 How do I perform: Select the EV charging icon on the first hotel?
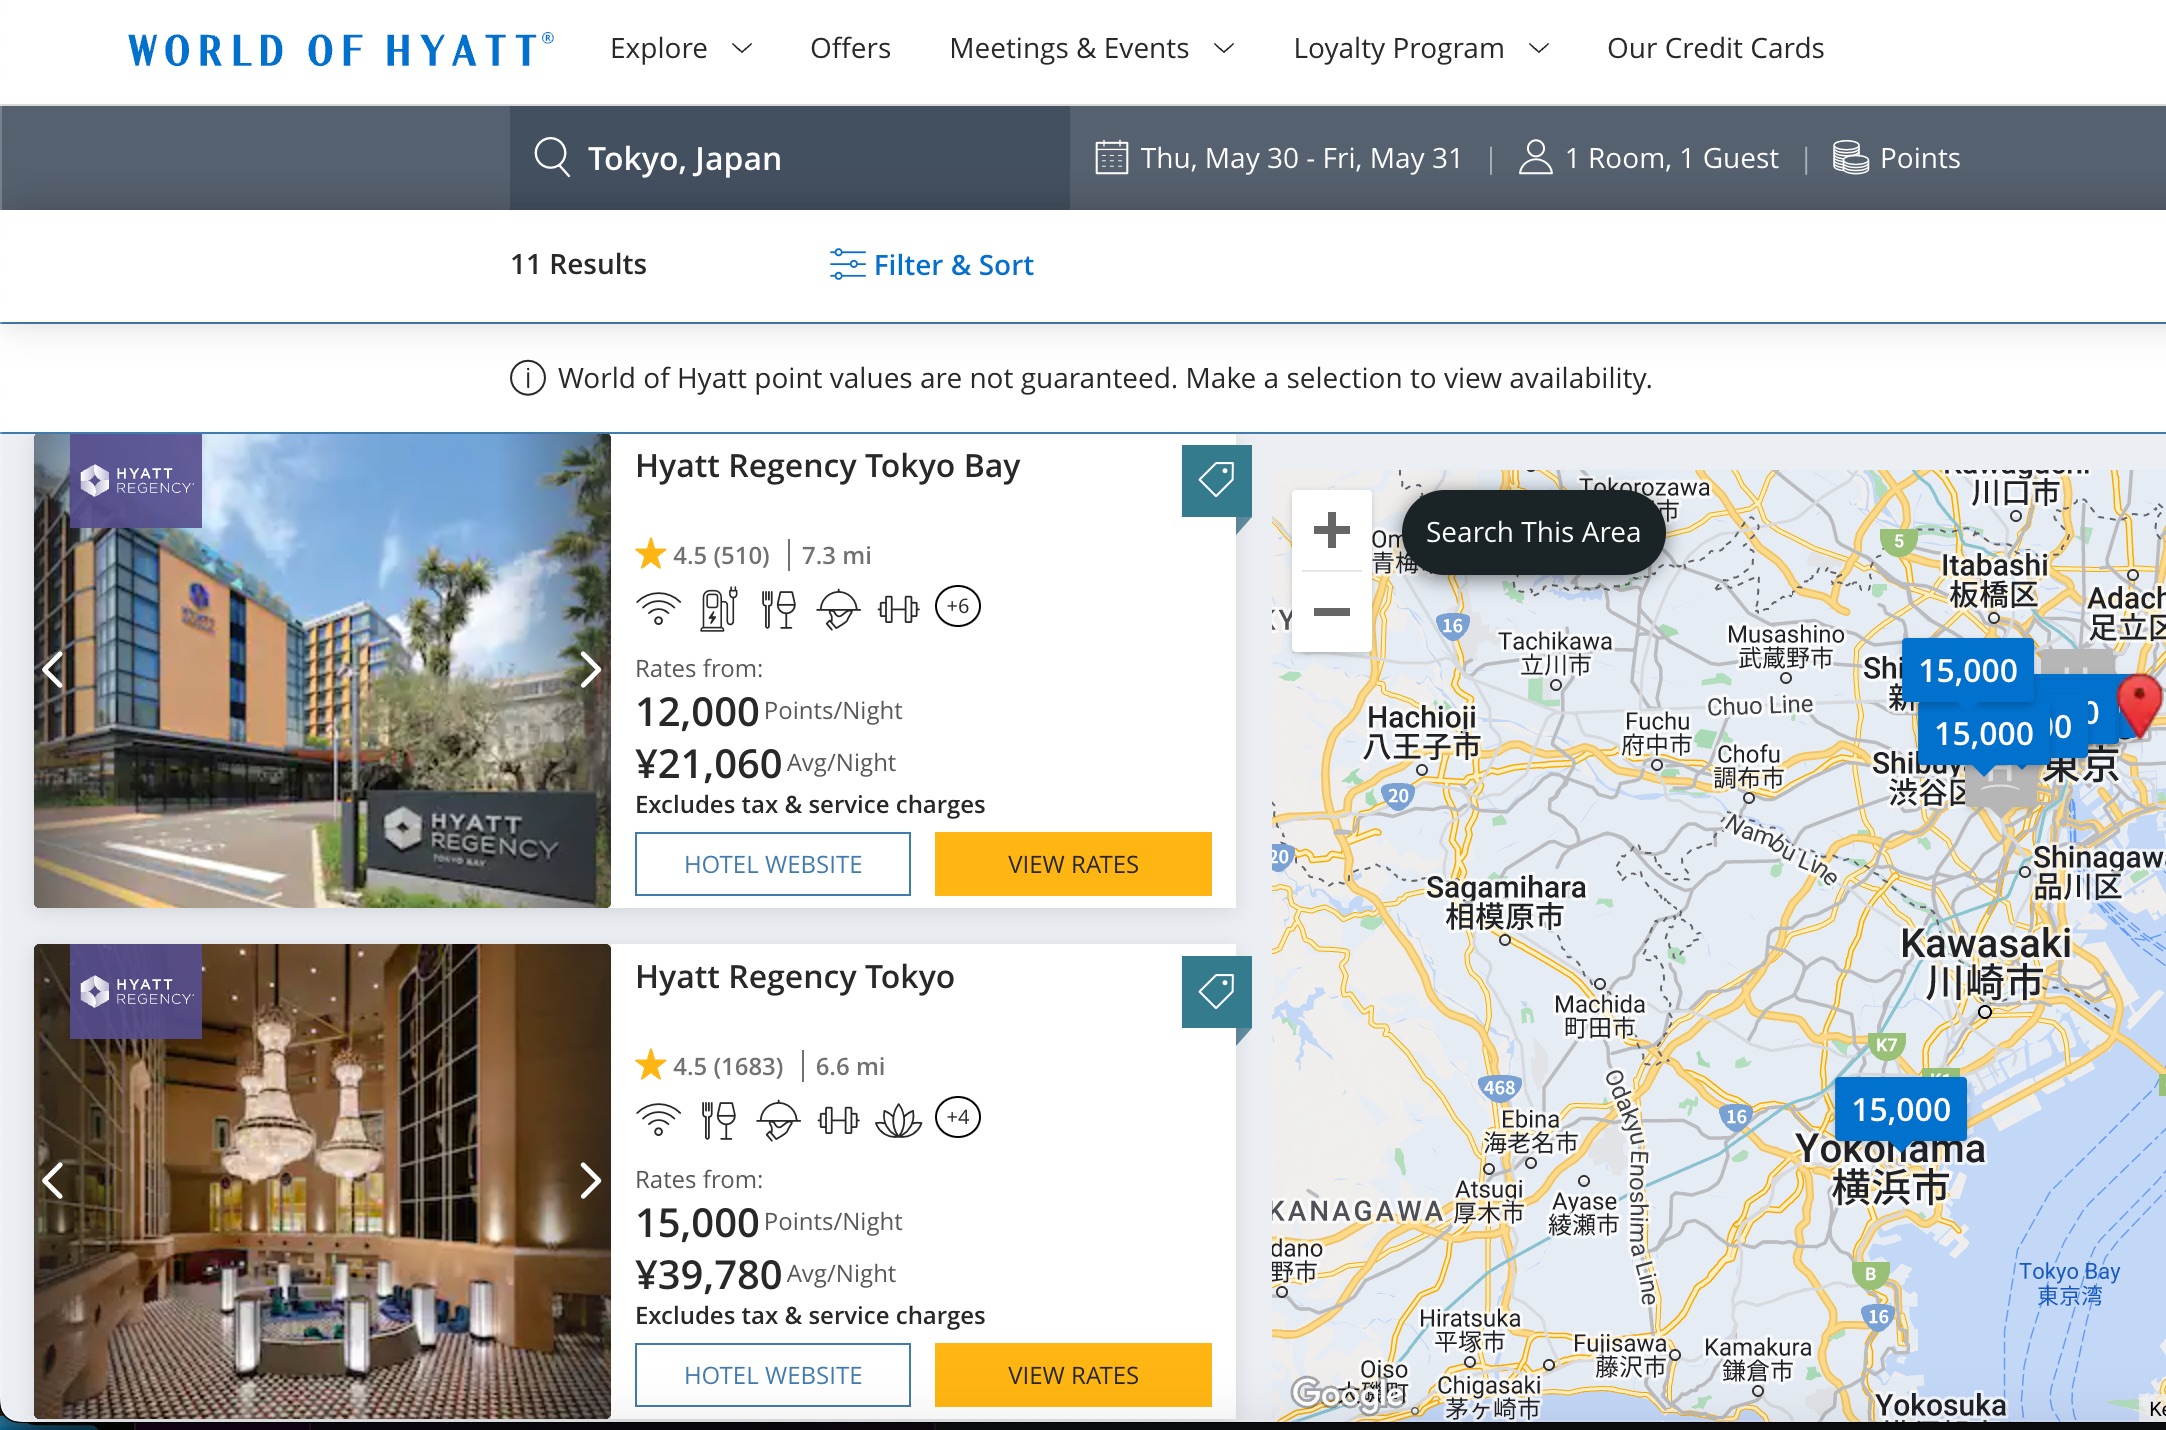point(719,606)
